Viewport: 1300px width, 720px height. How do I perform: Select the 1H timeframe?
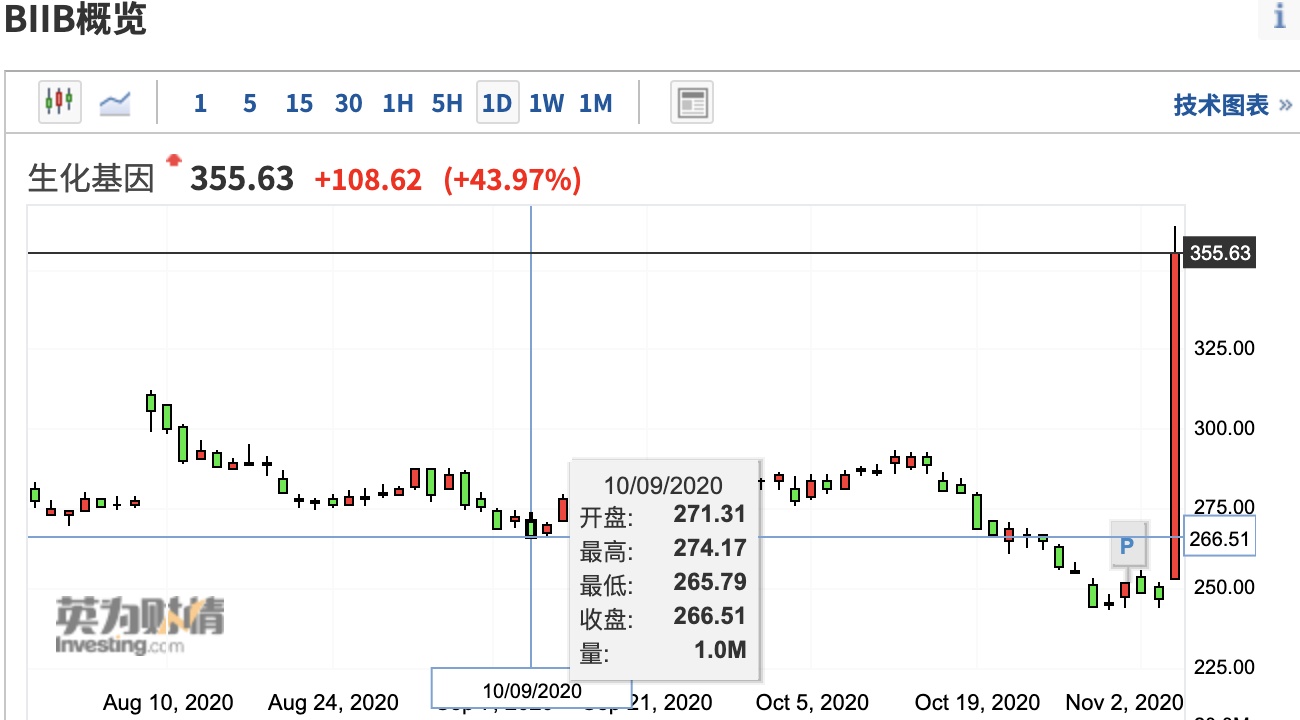(x=398, y=103)
